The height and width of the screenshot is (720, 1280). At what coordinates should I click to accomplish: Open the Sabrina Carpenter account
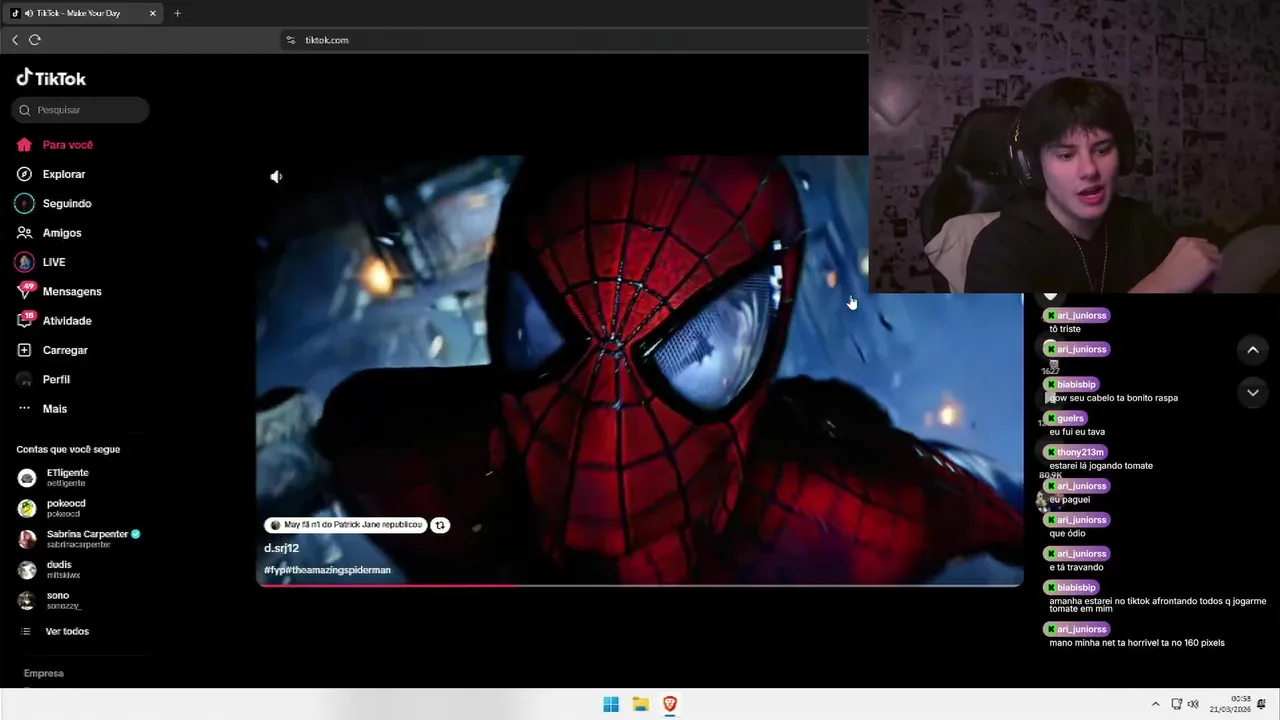pos(80,539)
